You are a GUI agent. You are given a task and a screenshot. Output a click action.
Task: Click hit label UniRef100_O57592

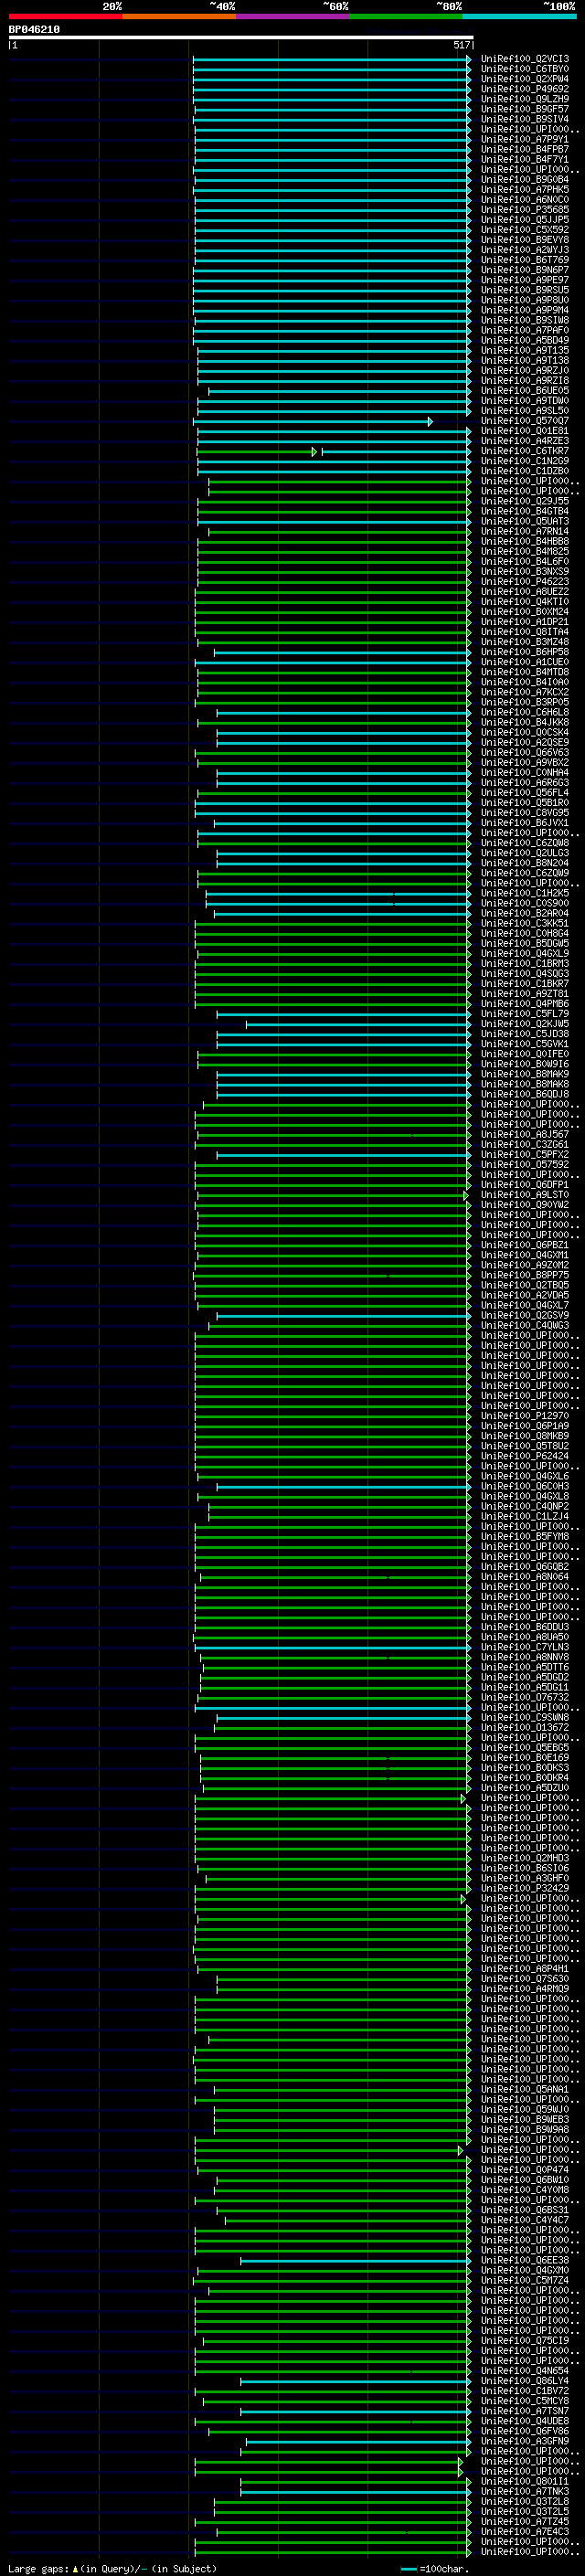pos(525,1164)
